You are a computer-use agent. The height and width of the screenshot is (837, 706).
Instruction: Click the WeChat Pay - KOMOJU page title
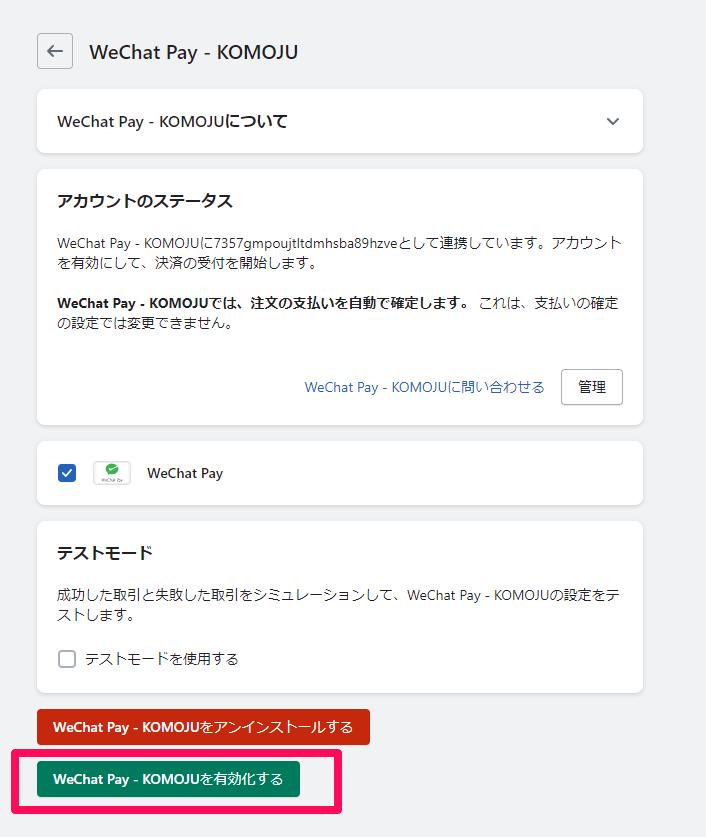coord(194,52)
